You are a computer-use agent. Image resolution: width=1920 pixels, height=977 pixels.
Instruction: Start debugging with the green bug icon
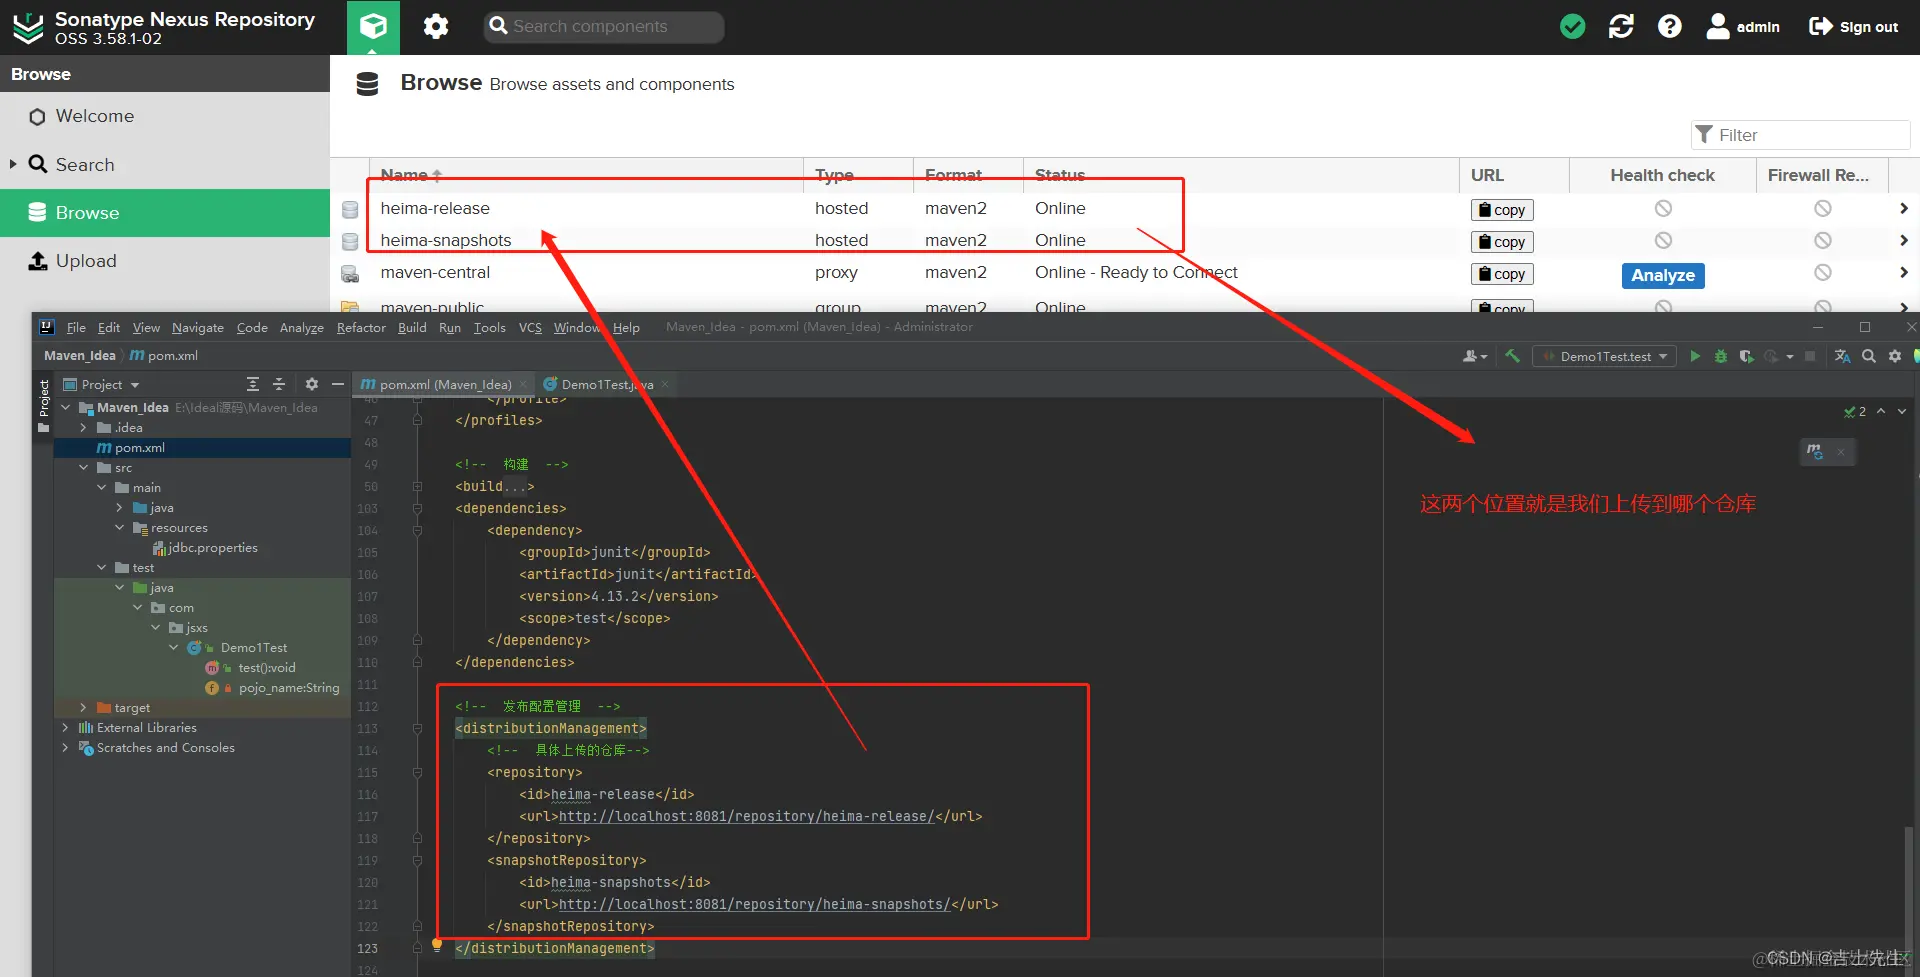tap(1720, 356)
